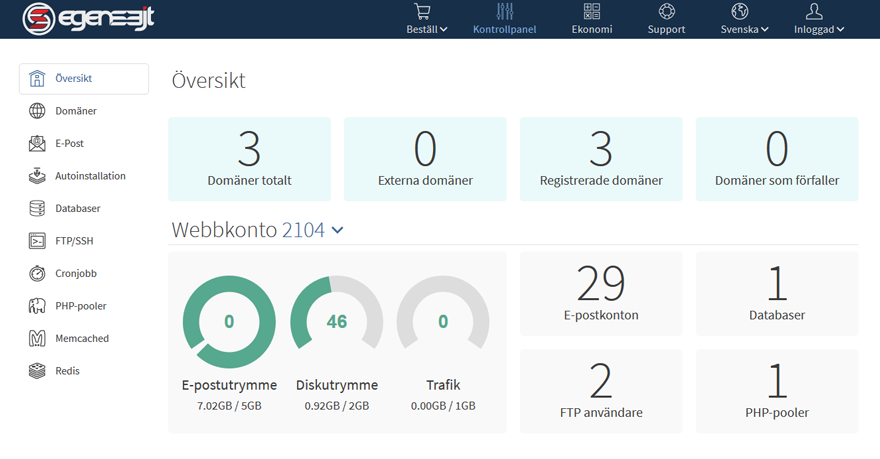Click the Egensajt logo
Image resolution: width=880 pixels, height=459 pixels.
[88, 19]
